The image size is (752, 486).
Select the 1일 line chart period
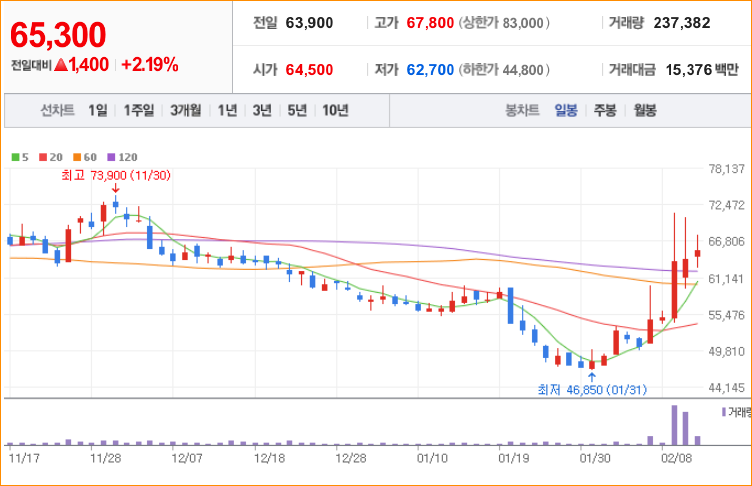(x=98, y=110)
